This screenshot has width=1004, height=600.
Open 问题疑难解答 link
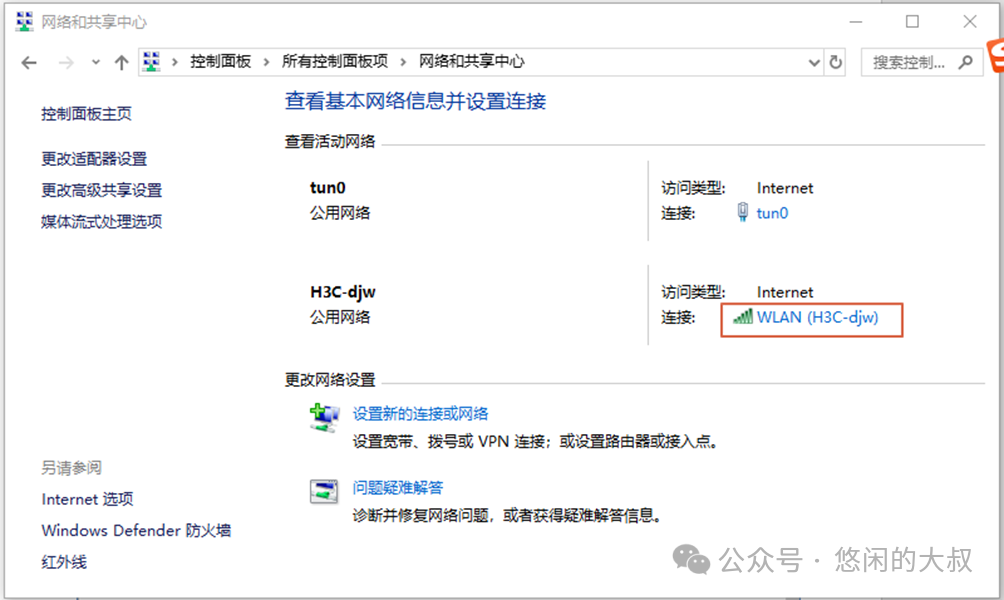[x=398, y=488]
